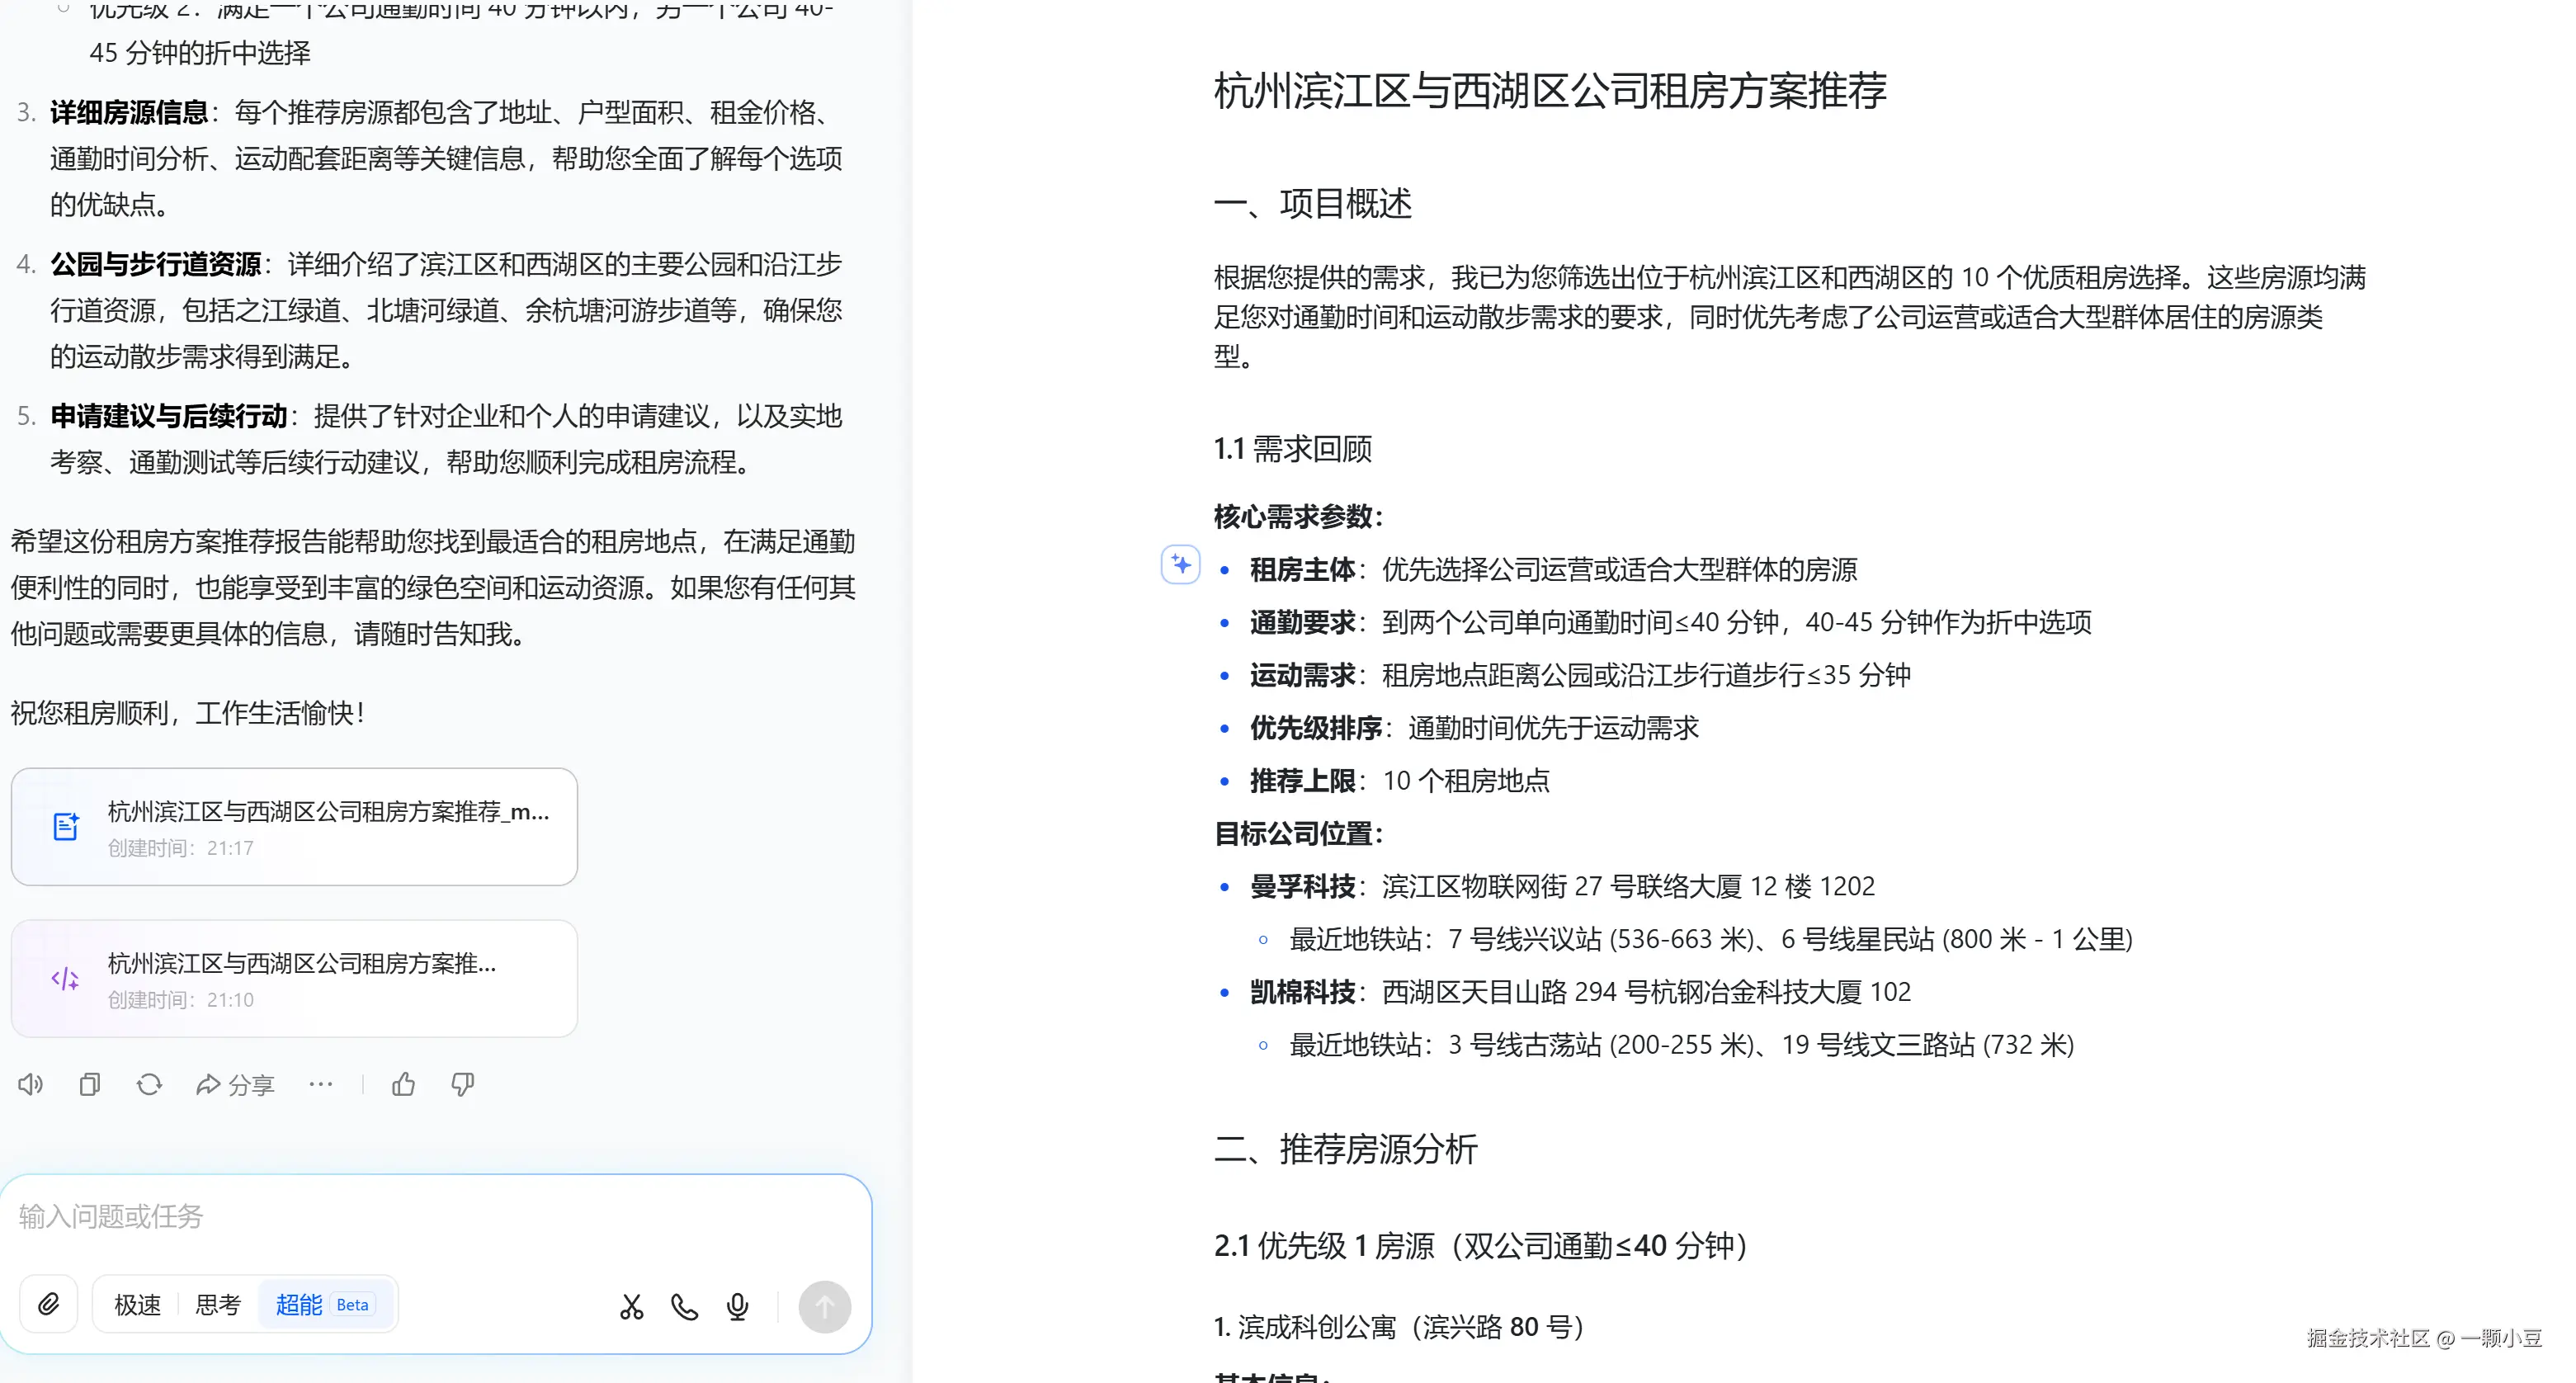The width and height of the screenshot is (2576, 1383).
Task: Click the read aloud speaker icon
Action: coord(30,1084)
